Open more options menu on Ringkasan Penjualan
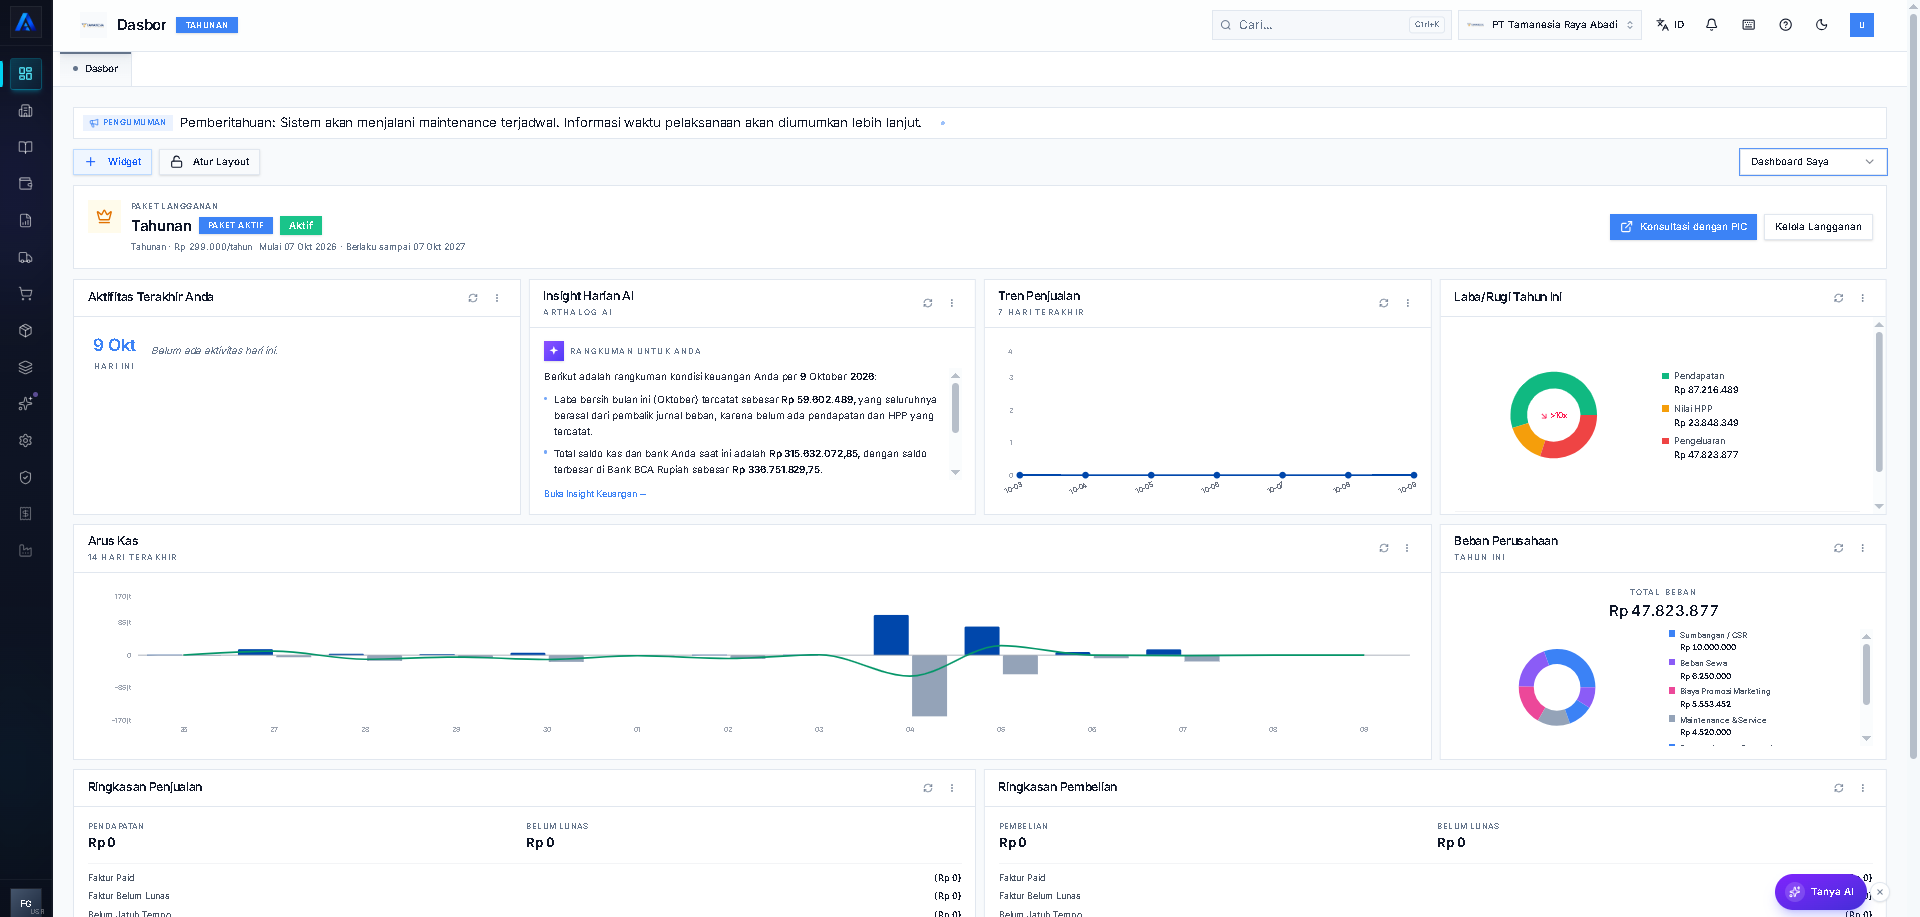 [x=952, y=788]
